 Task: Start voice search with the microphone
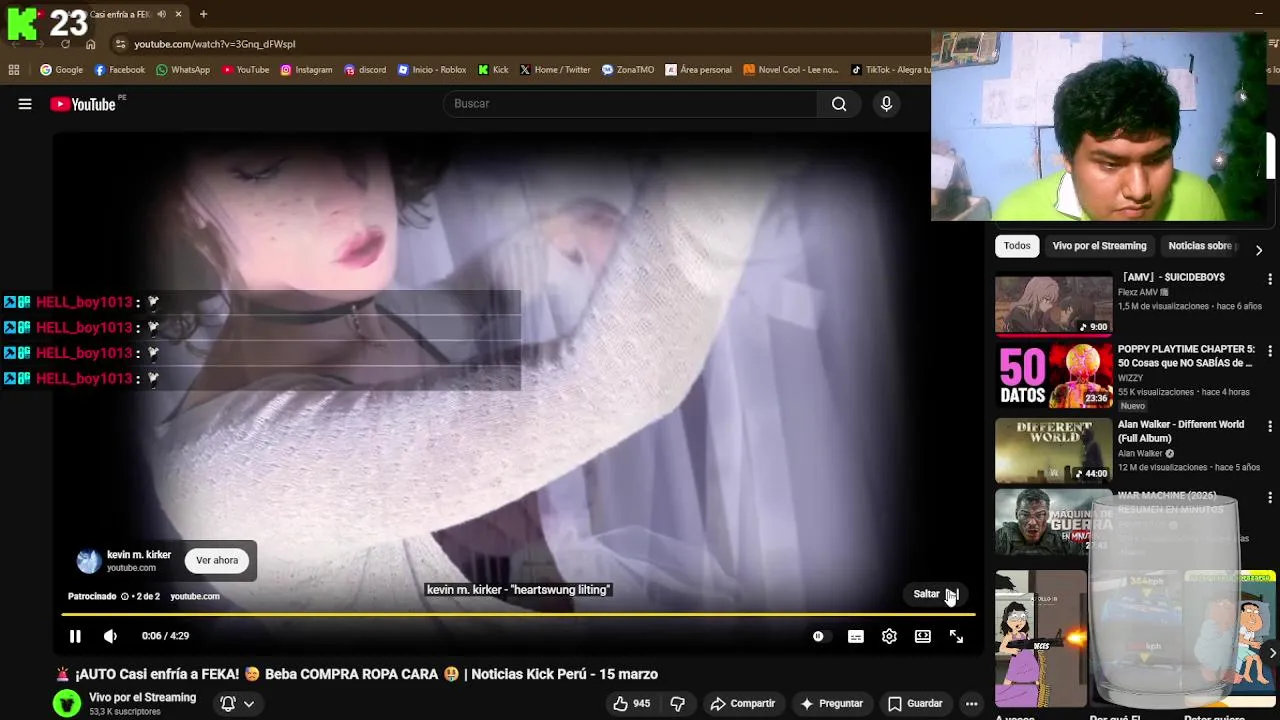(x=886, y=104)
